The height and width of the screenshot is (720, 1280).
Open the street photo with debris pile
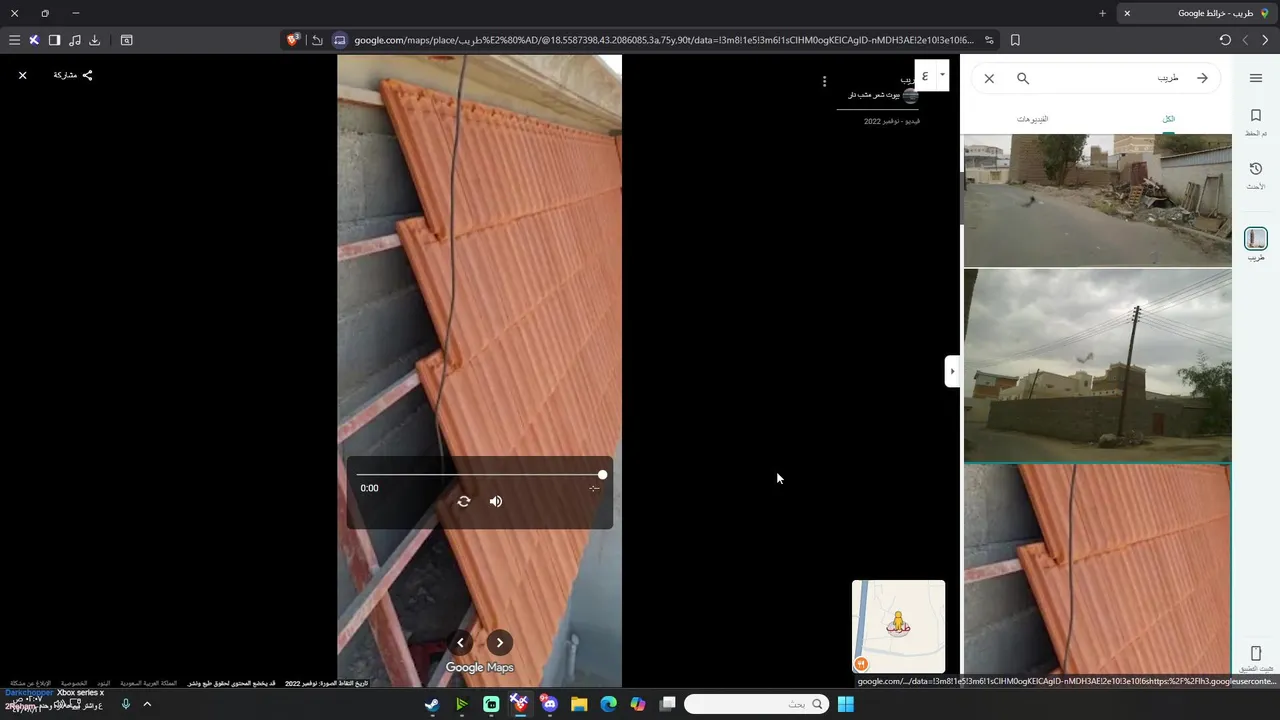pyautogui.click(x=1097, y=200)
